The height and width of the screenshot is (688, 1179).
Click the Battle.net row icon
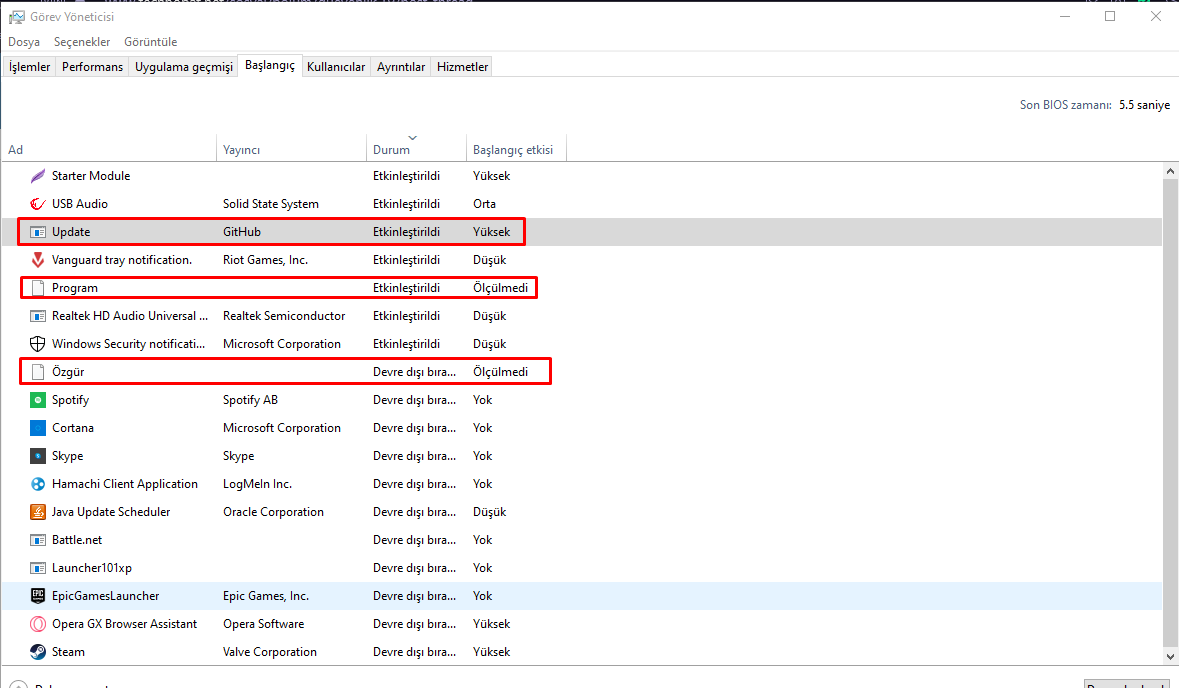pyautogui.click(x=38, y=540)
